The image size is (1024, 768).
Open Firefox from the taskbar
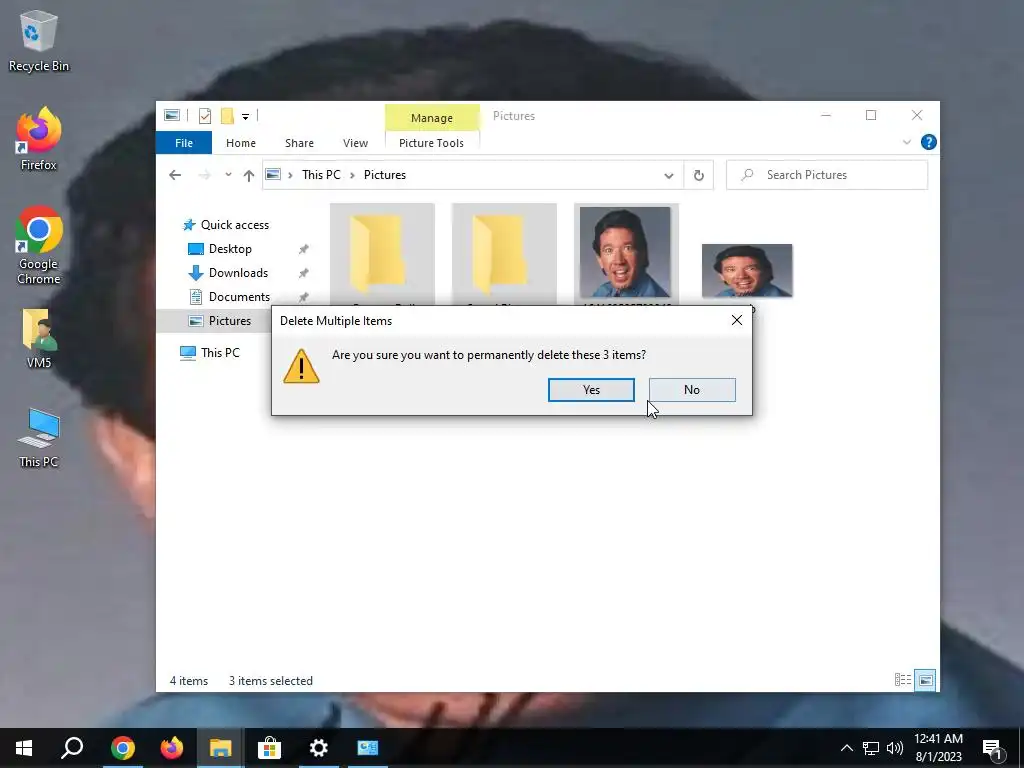click(x=172, y=748)
